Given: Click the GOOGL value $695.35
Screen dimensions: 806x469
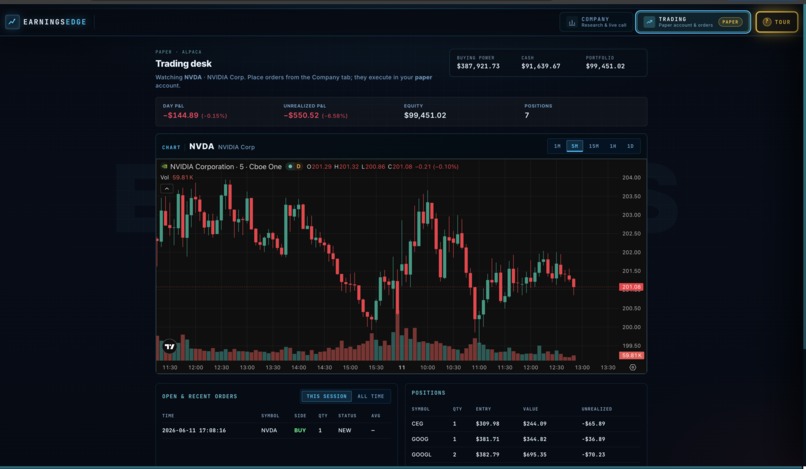Looking at the screenshot, I should [x=535, y=455].
